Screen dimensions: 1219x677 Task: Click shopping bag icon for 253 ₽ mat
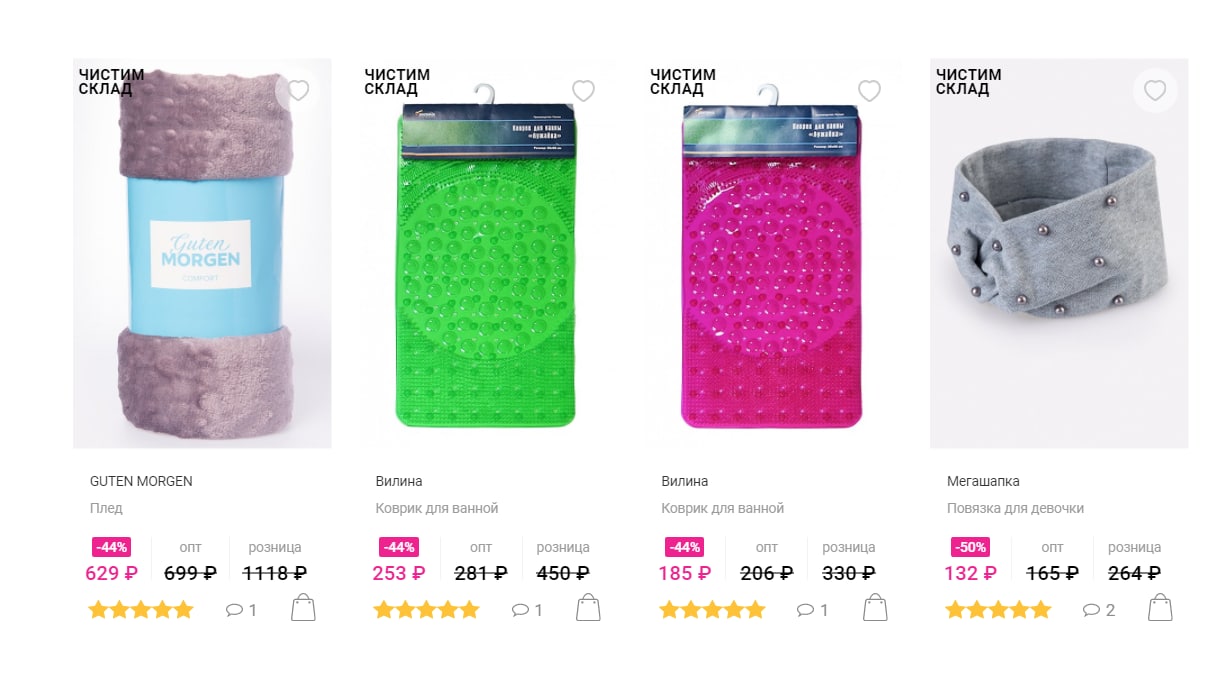pyautogui.click(x=588, y=607)
